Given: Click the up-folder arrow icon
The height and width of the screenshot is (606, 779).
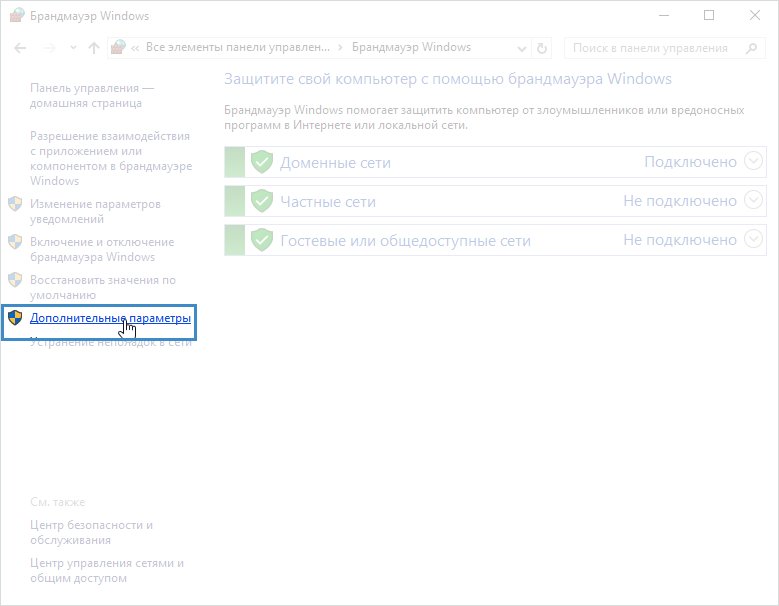Looking at the screenshot, I should point(93,48).
